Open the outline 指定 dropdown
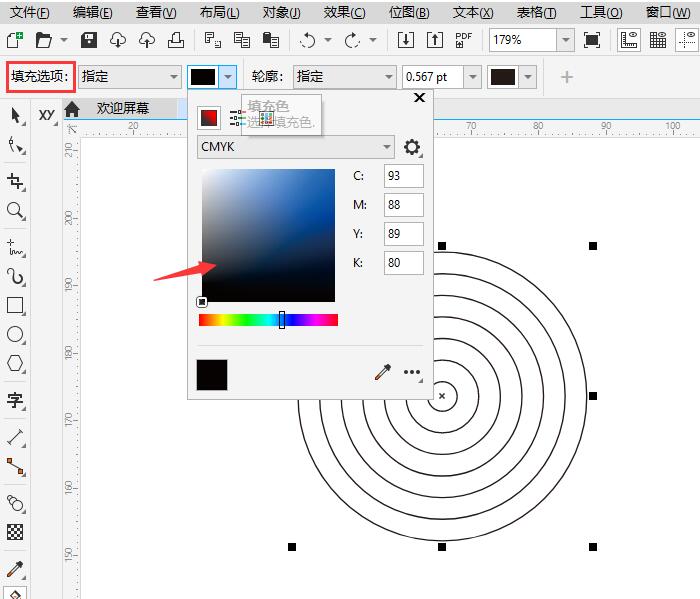The width and height of the screenshot is (700, 599). (344, 77)
